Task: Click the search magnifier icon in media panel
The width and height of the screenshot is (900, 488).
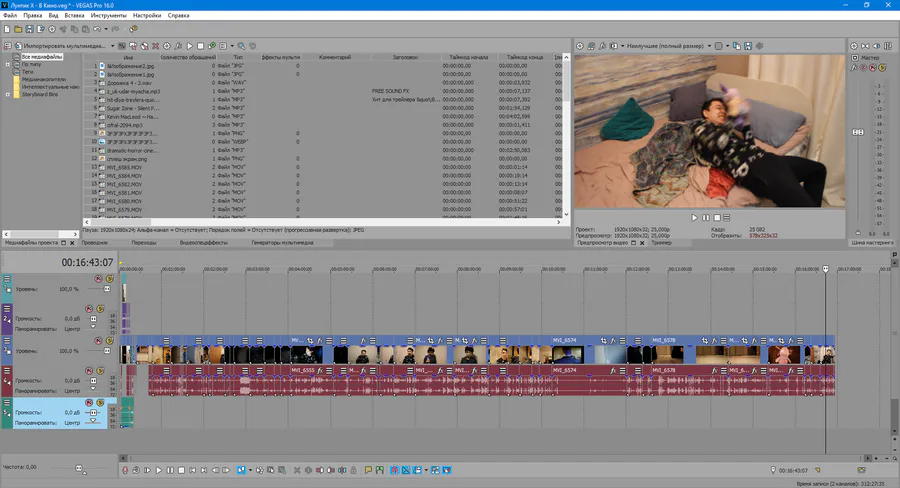Action: (241, 46)
